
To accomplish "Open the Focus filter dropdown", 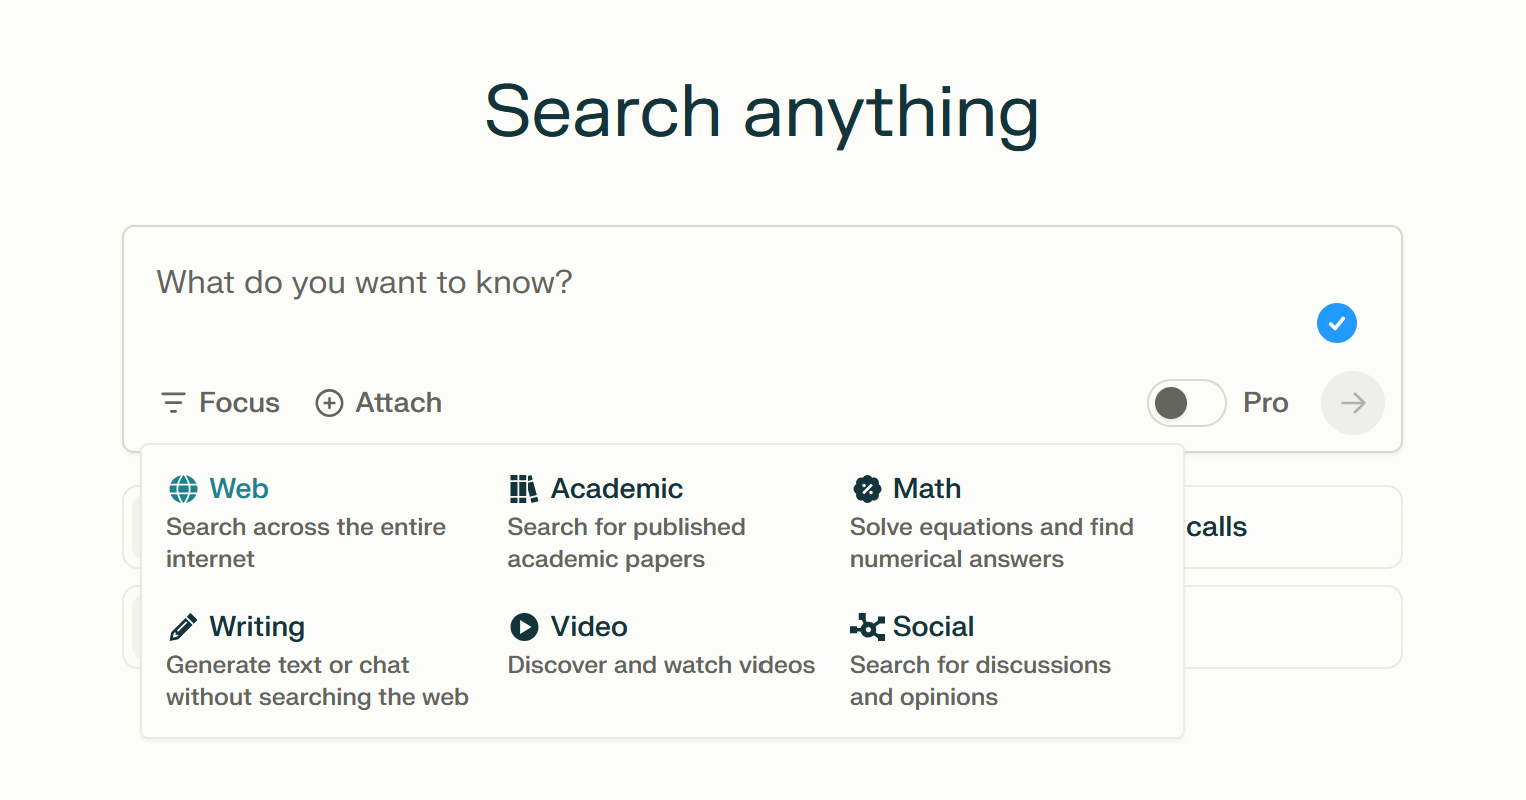I will [x=220, y=403].
